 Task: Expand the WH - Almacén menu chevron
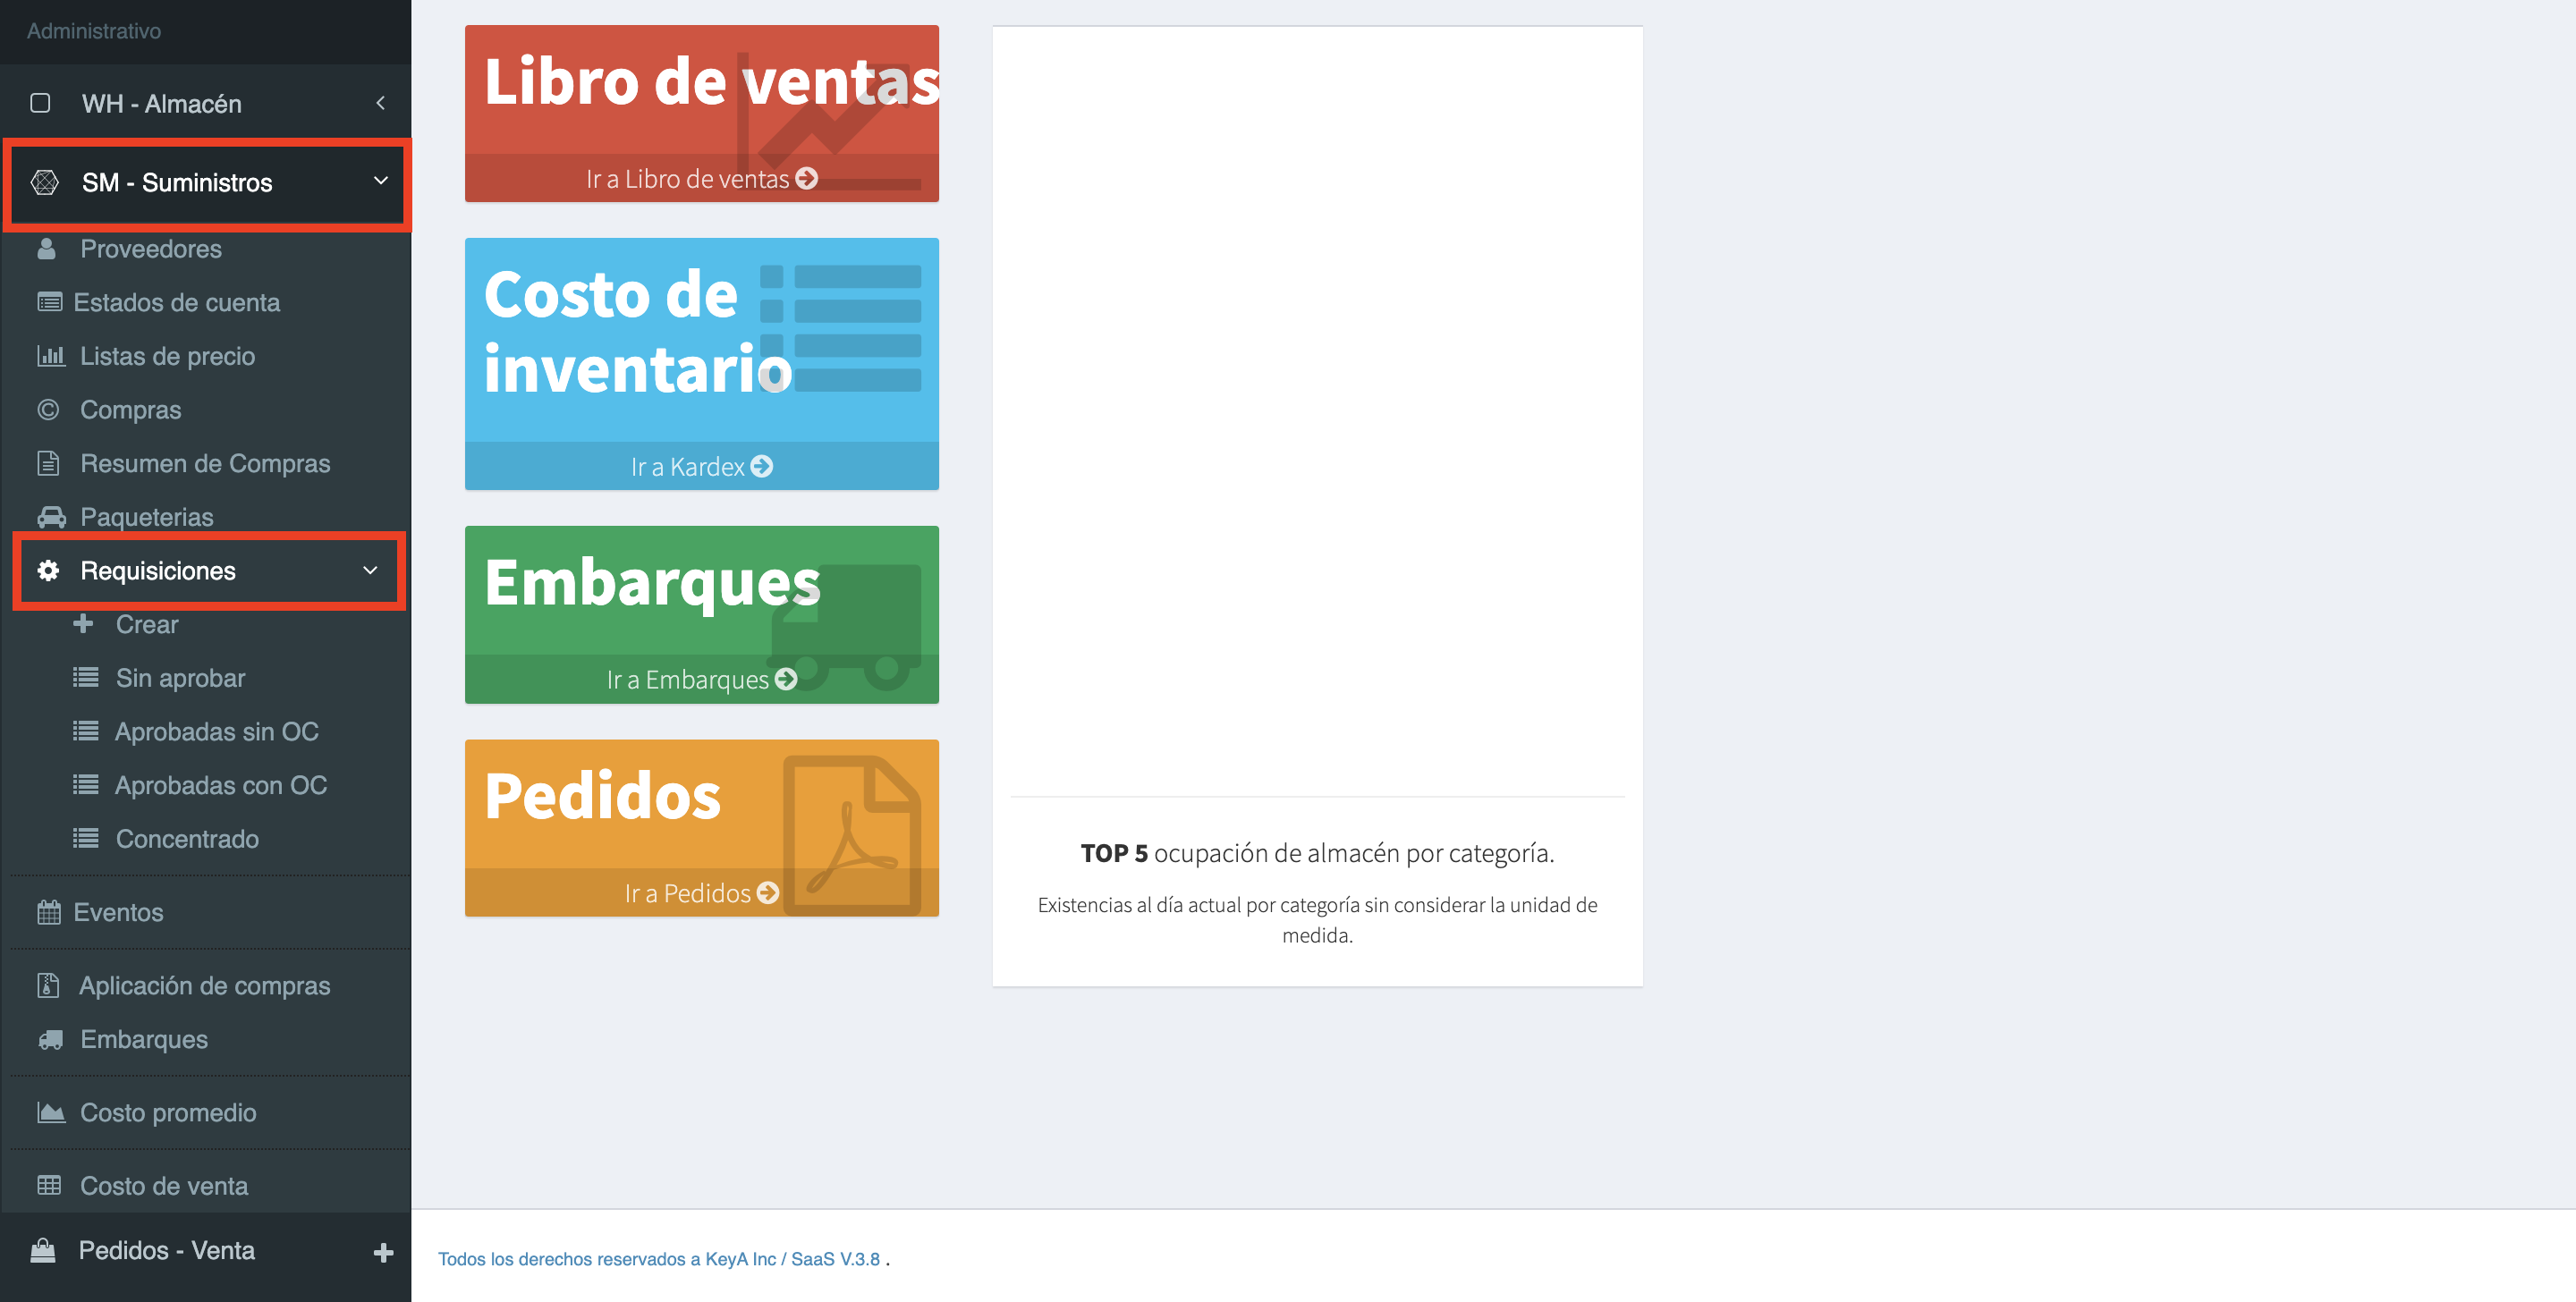click(380, 103)
